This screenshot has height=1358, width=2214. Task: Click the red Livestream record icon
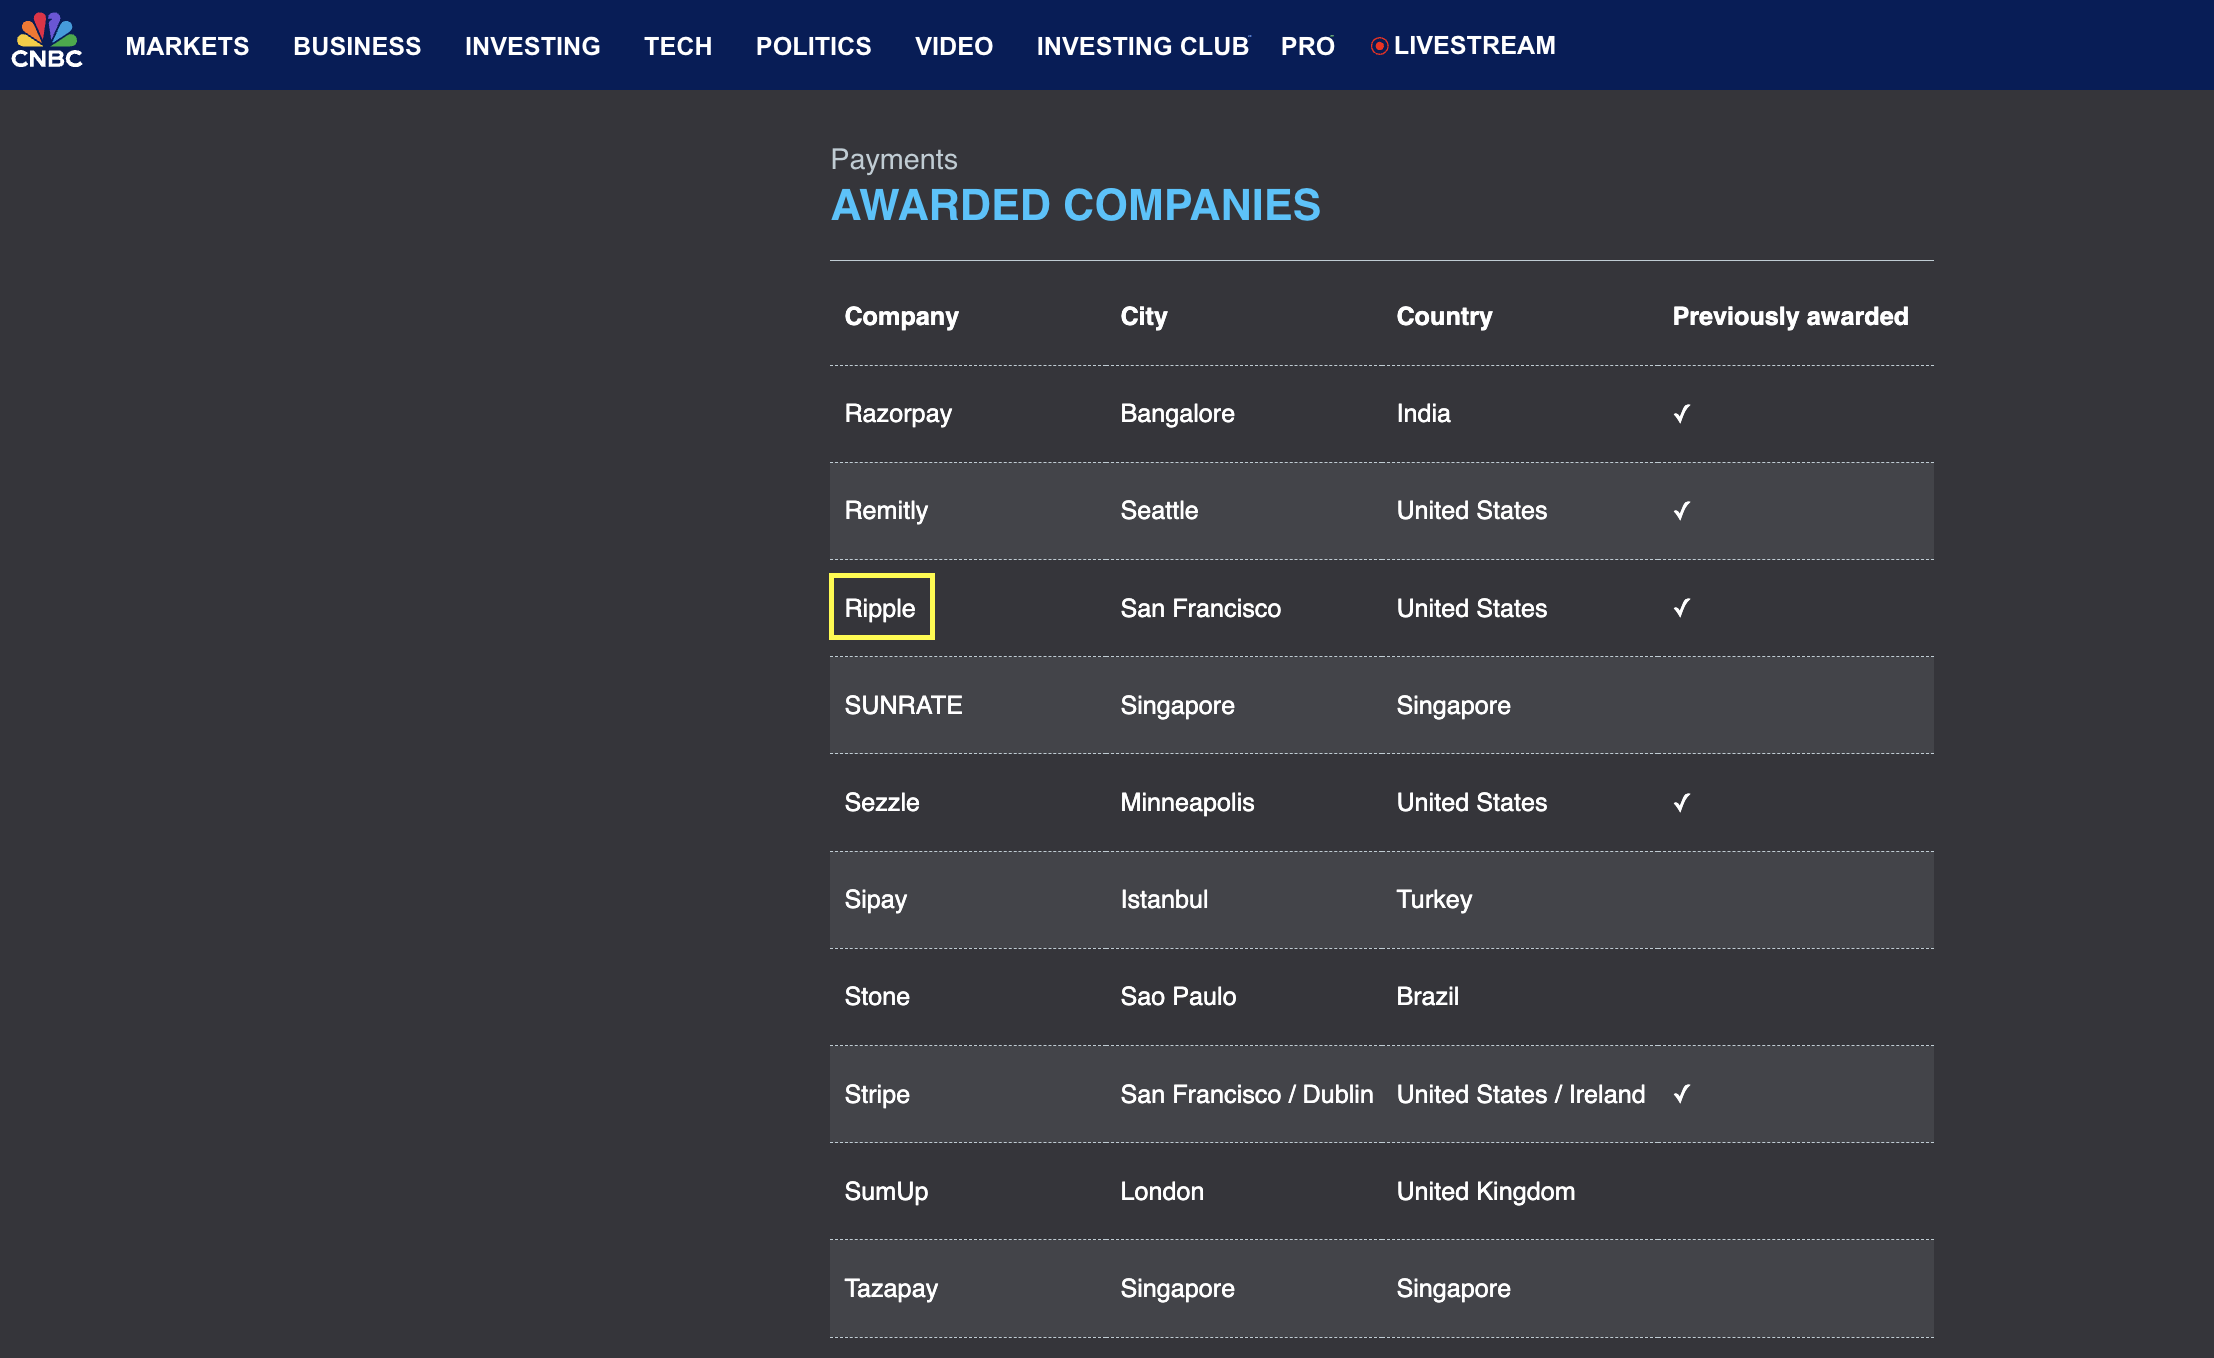tap(1379, 46)
